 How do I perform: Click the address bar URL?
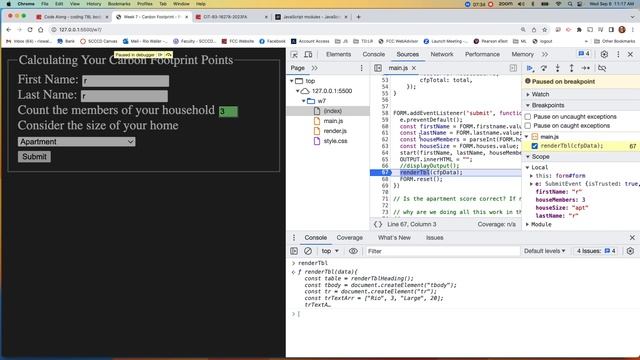(80, 29)
